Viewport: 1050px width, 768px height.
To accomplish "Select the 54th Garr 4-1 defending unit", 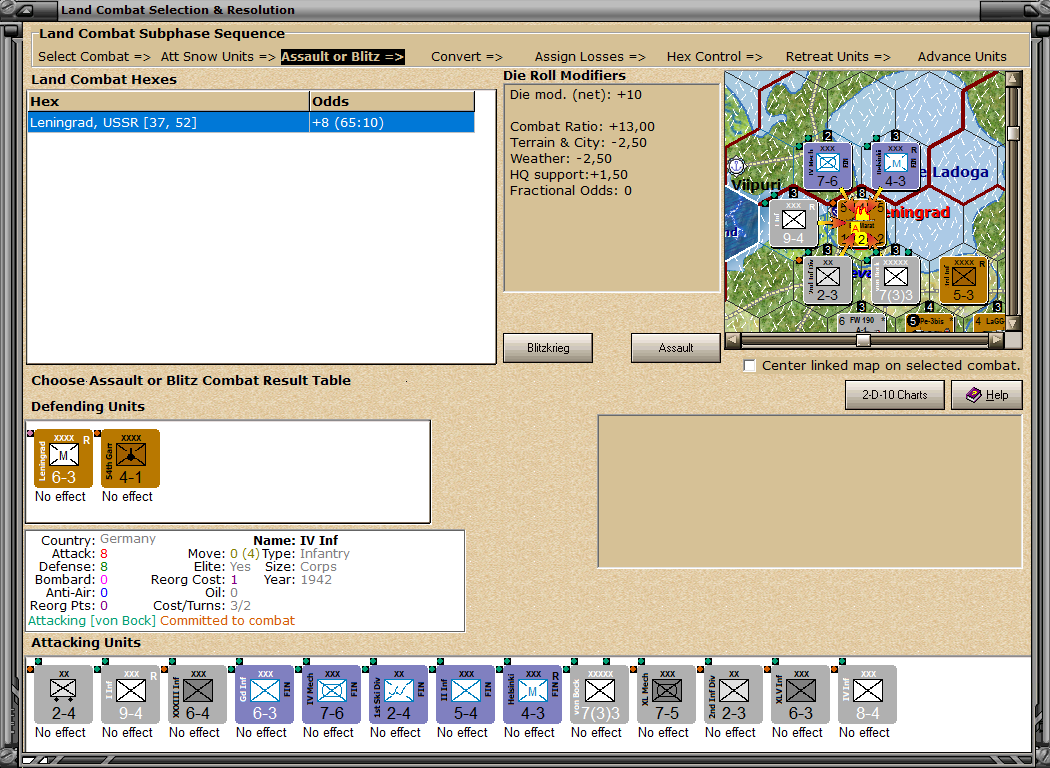I will 131,459.
